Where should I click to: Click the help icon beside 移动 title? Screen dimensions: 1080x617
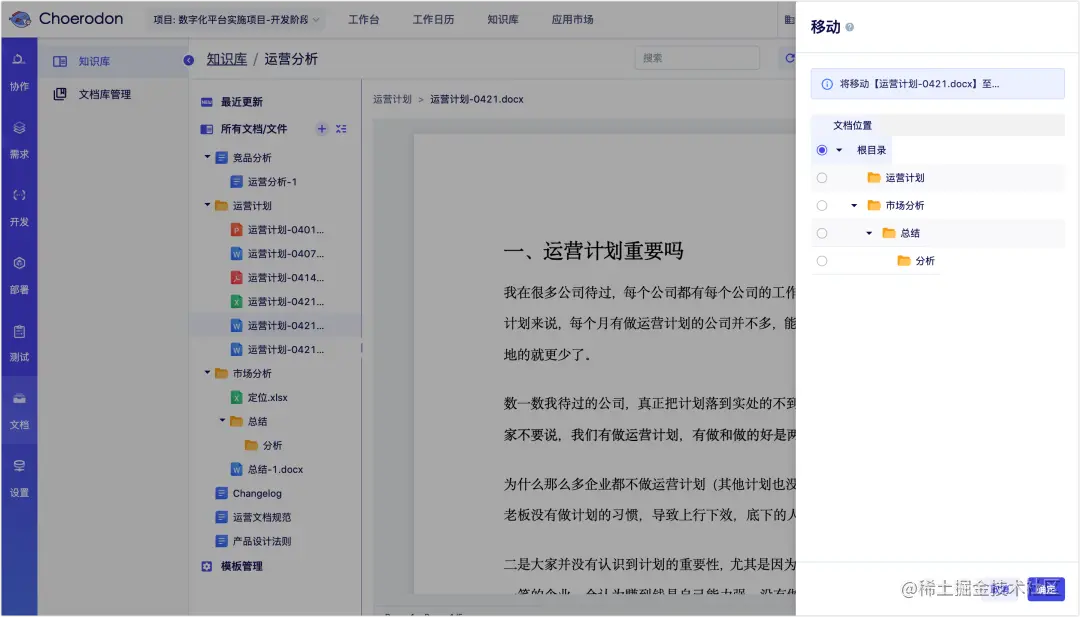coord(849,28)
